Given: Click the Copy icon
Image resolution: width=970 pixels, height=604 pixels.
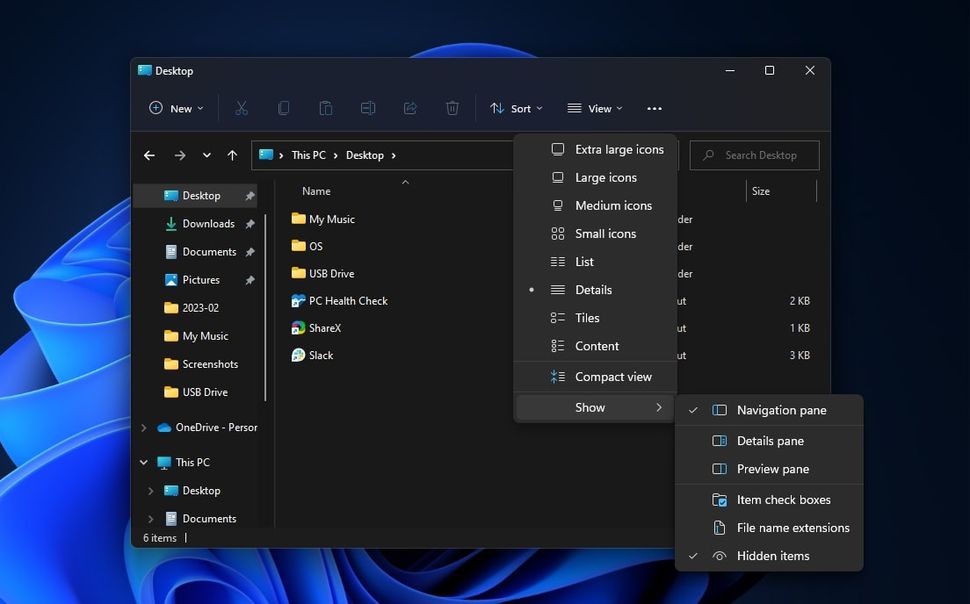Looking at the screenshot, I should (283, 107).
